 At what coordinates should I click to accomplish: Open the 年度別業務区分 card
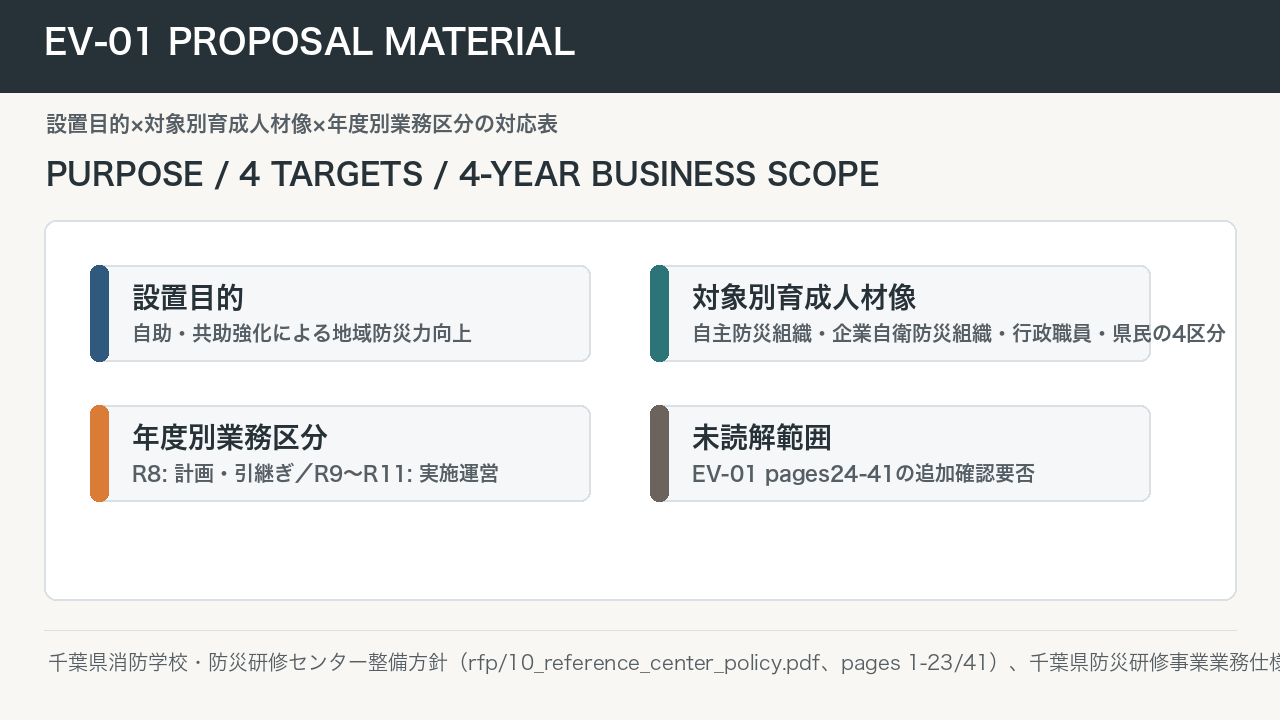(340, 454)
